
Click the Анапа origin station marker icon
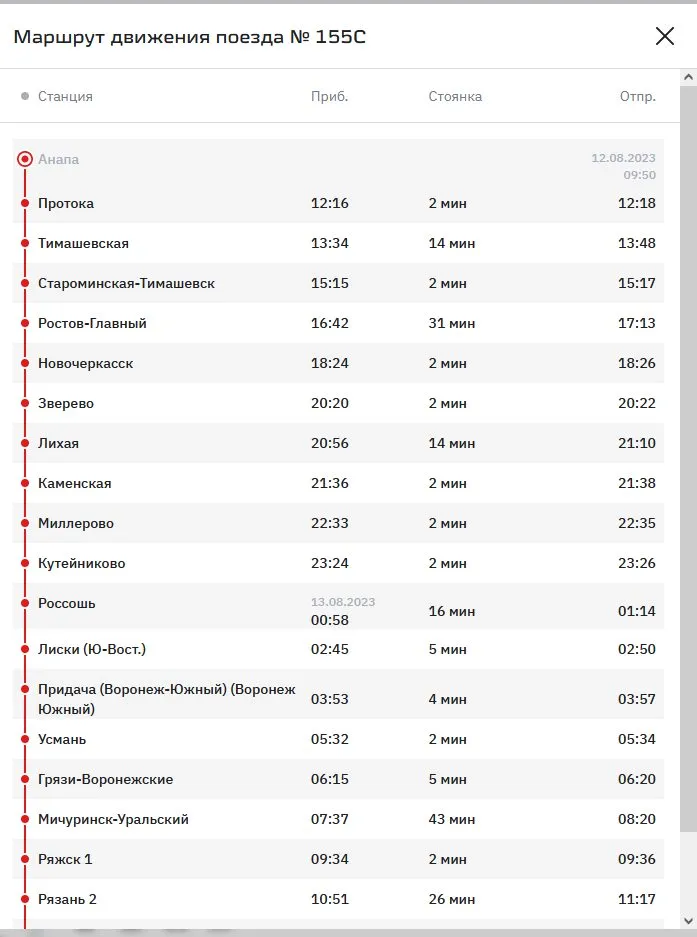[x=25, y=159]
